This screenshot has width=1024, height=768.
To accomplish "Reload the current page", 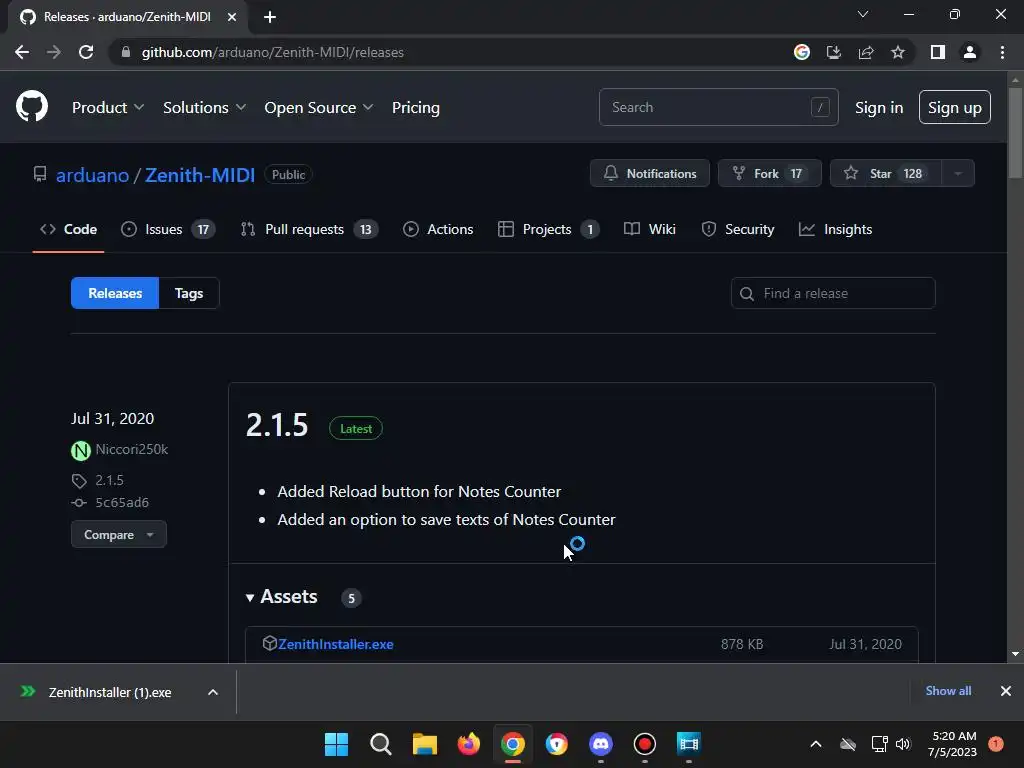I will click(x=86, y=52).
